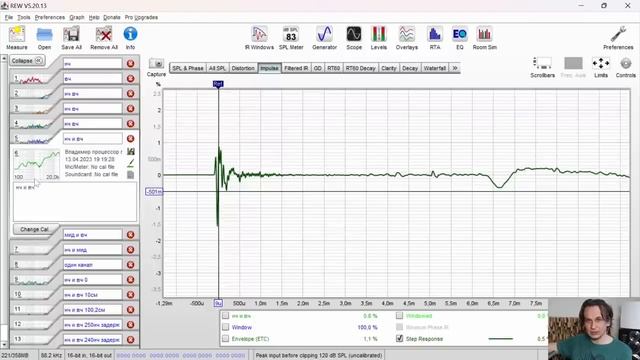Enable the Window trace checkbox
This screenshot has width=640, height=360.
click(x=225, y=327)
